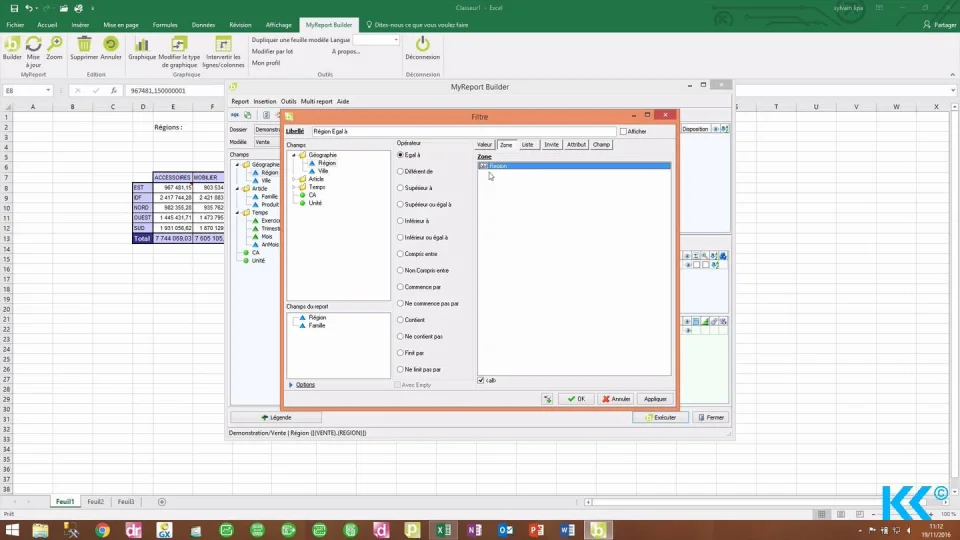Click the Exécuter button
The image size is (960, 540).
tap(660, 418)
